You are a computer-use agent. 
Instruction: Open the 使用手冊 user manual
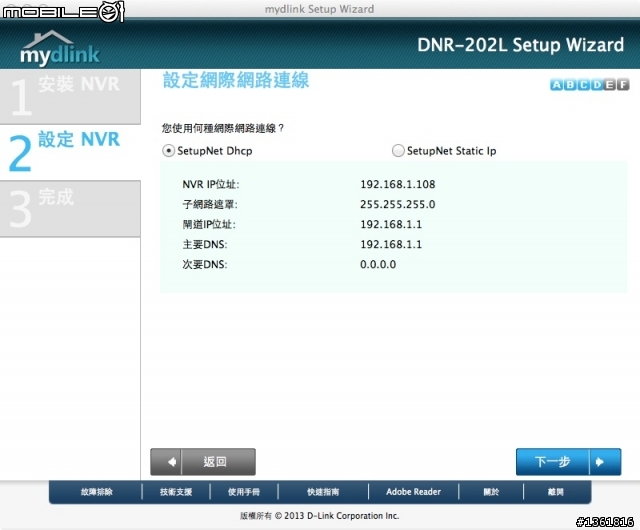point(244,492)
